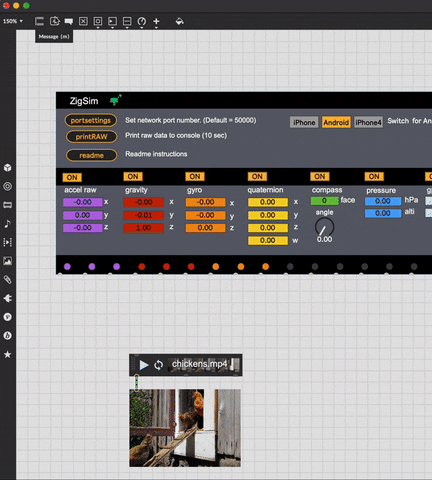Select the Comment tool in top toolbar
Screen dimensions: 432x480
69,21
